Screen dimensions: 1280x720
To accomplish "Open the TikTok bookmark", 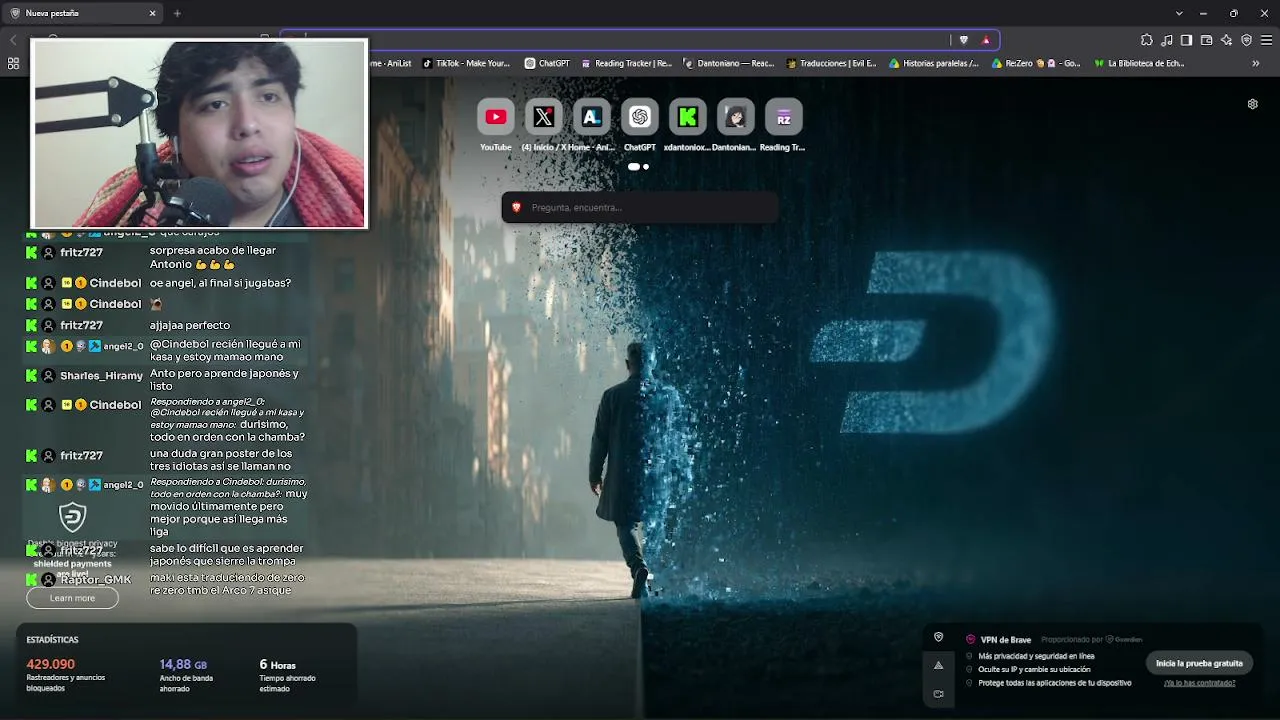I will click(x=466, y=63).
